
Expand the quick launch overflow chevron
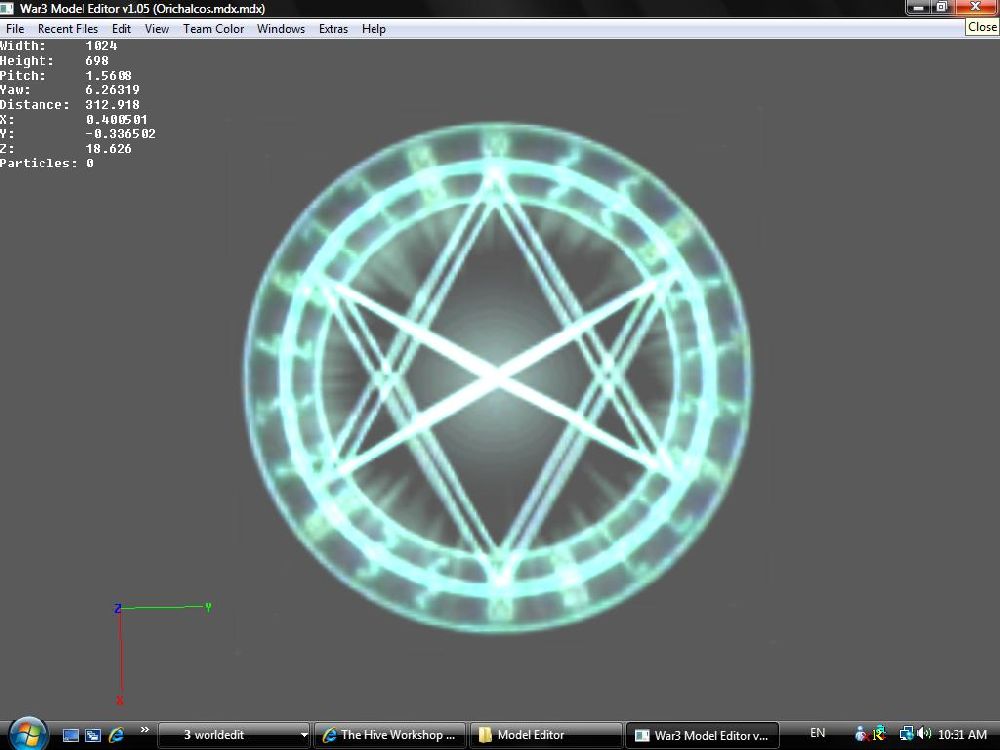(145, 730)
